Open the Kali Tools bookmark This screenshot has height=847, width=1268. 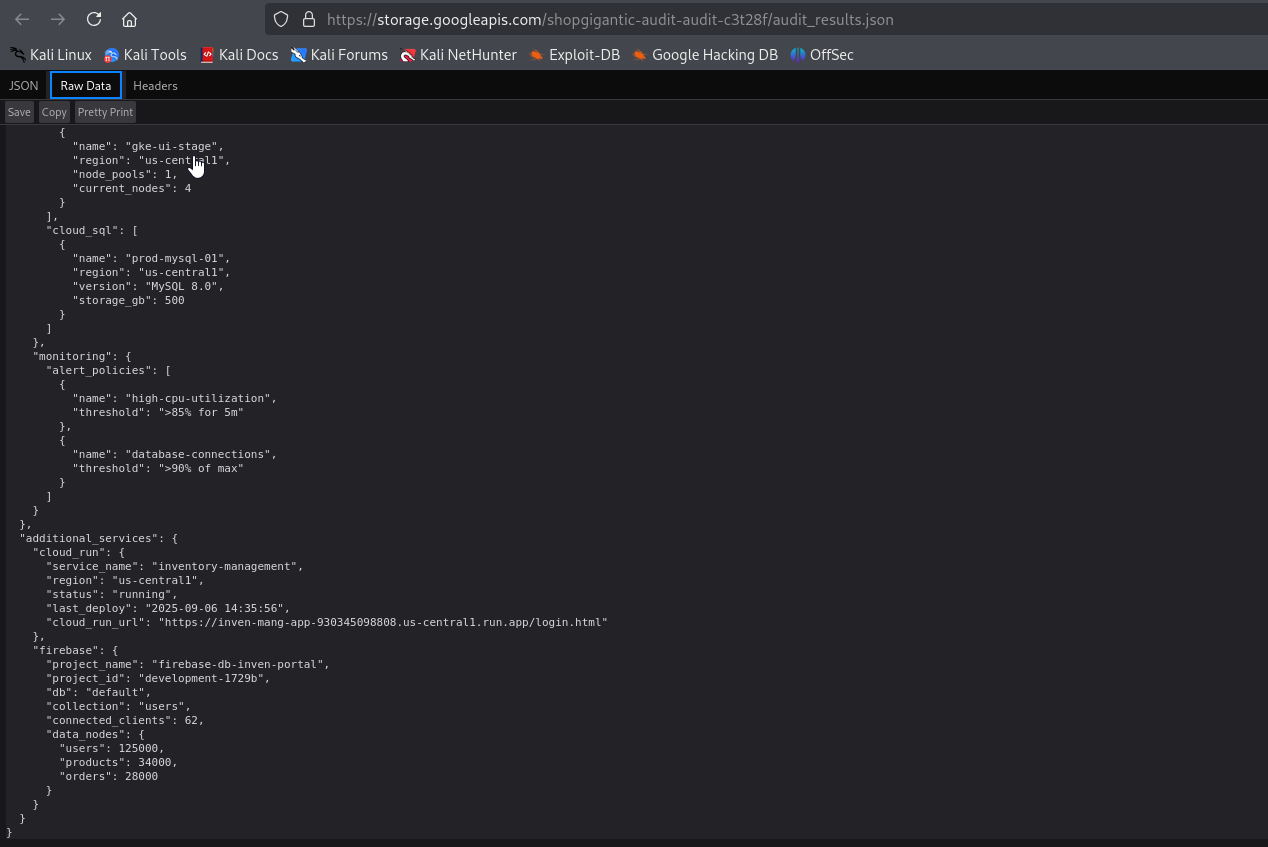pyautogui.click(x=145, y=55)
